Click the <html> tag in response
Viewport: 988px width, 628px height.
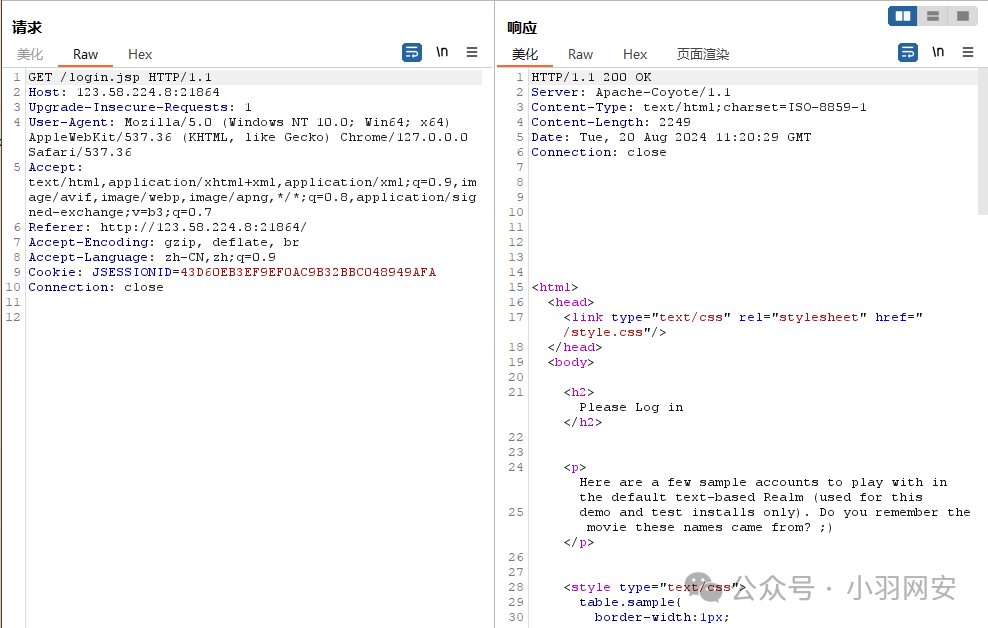click(x=554, y=288)
